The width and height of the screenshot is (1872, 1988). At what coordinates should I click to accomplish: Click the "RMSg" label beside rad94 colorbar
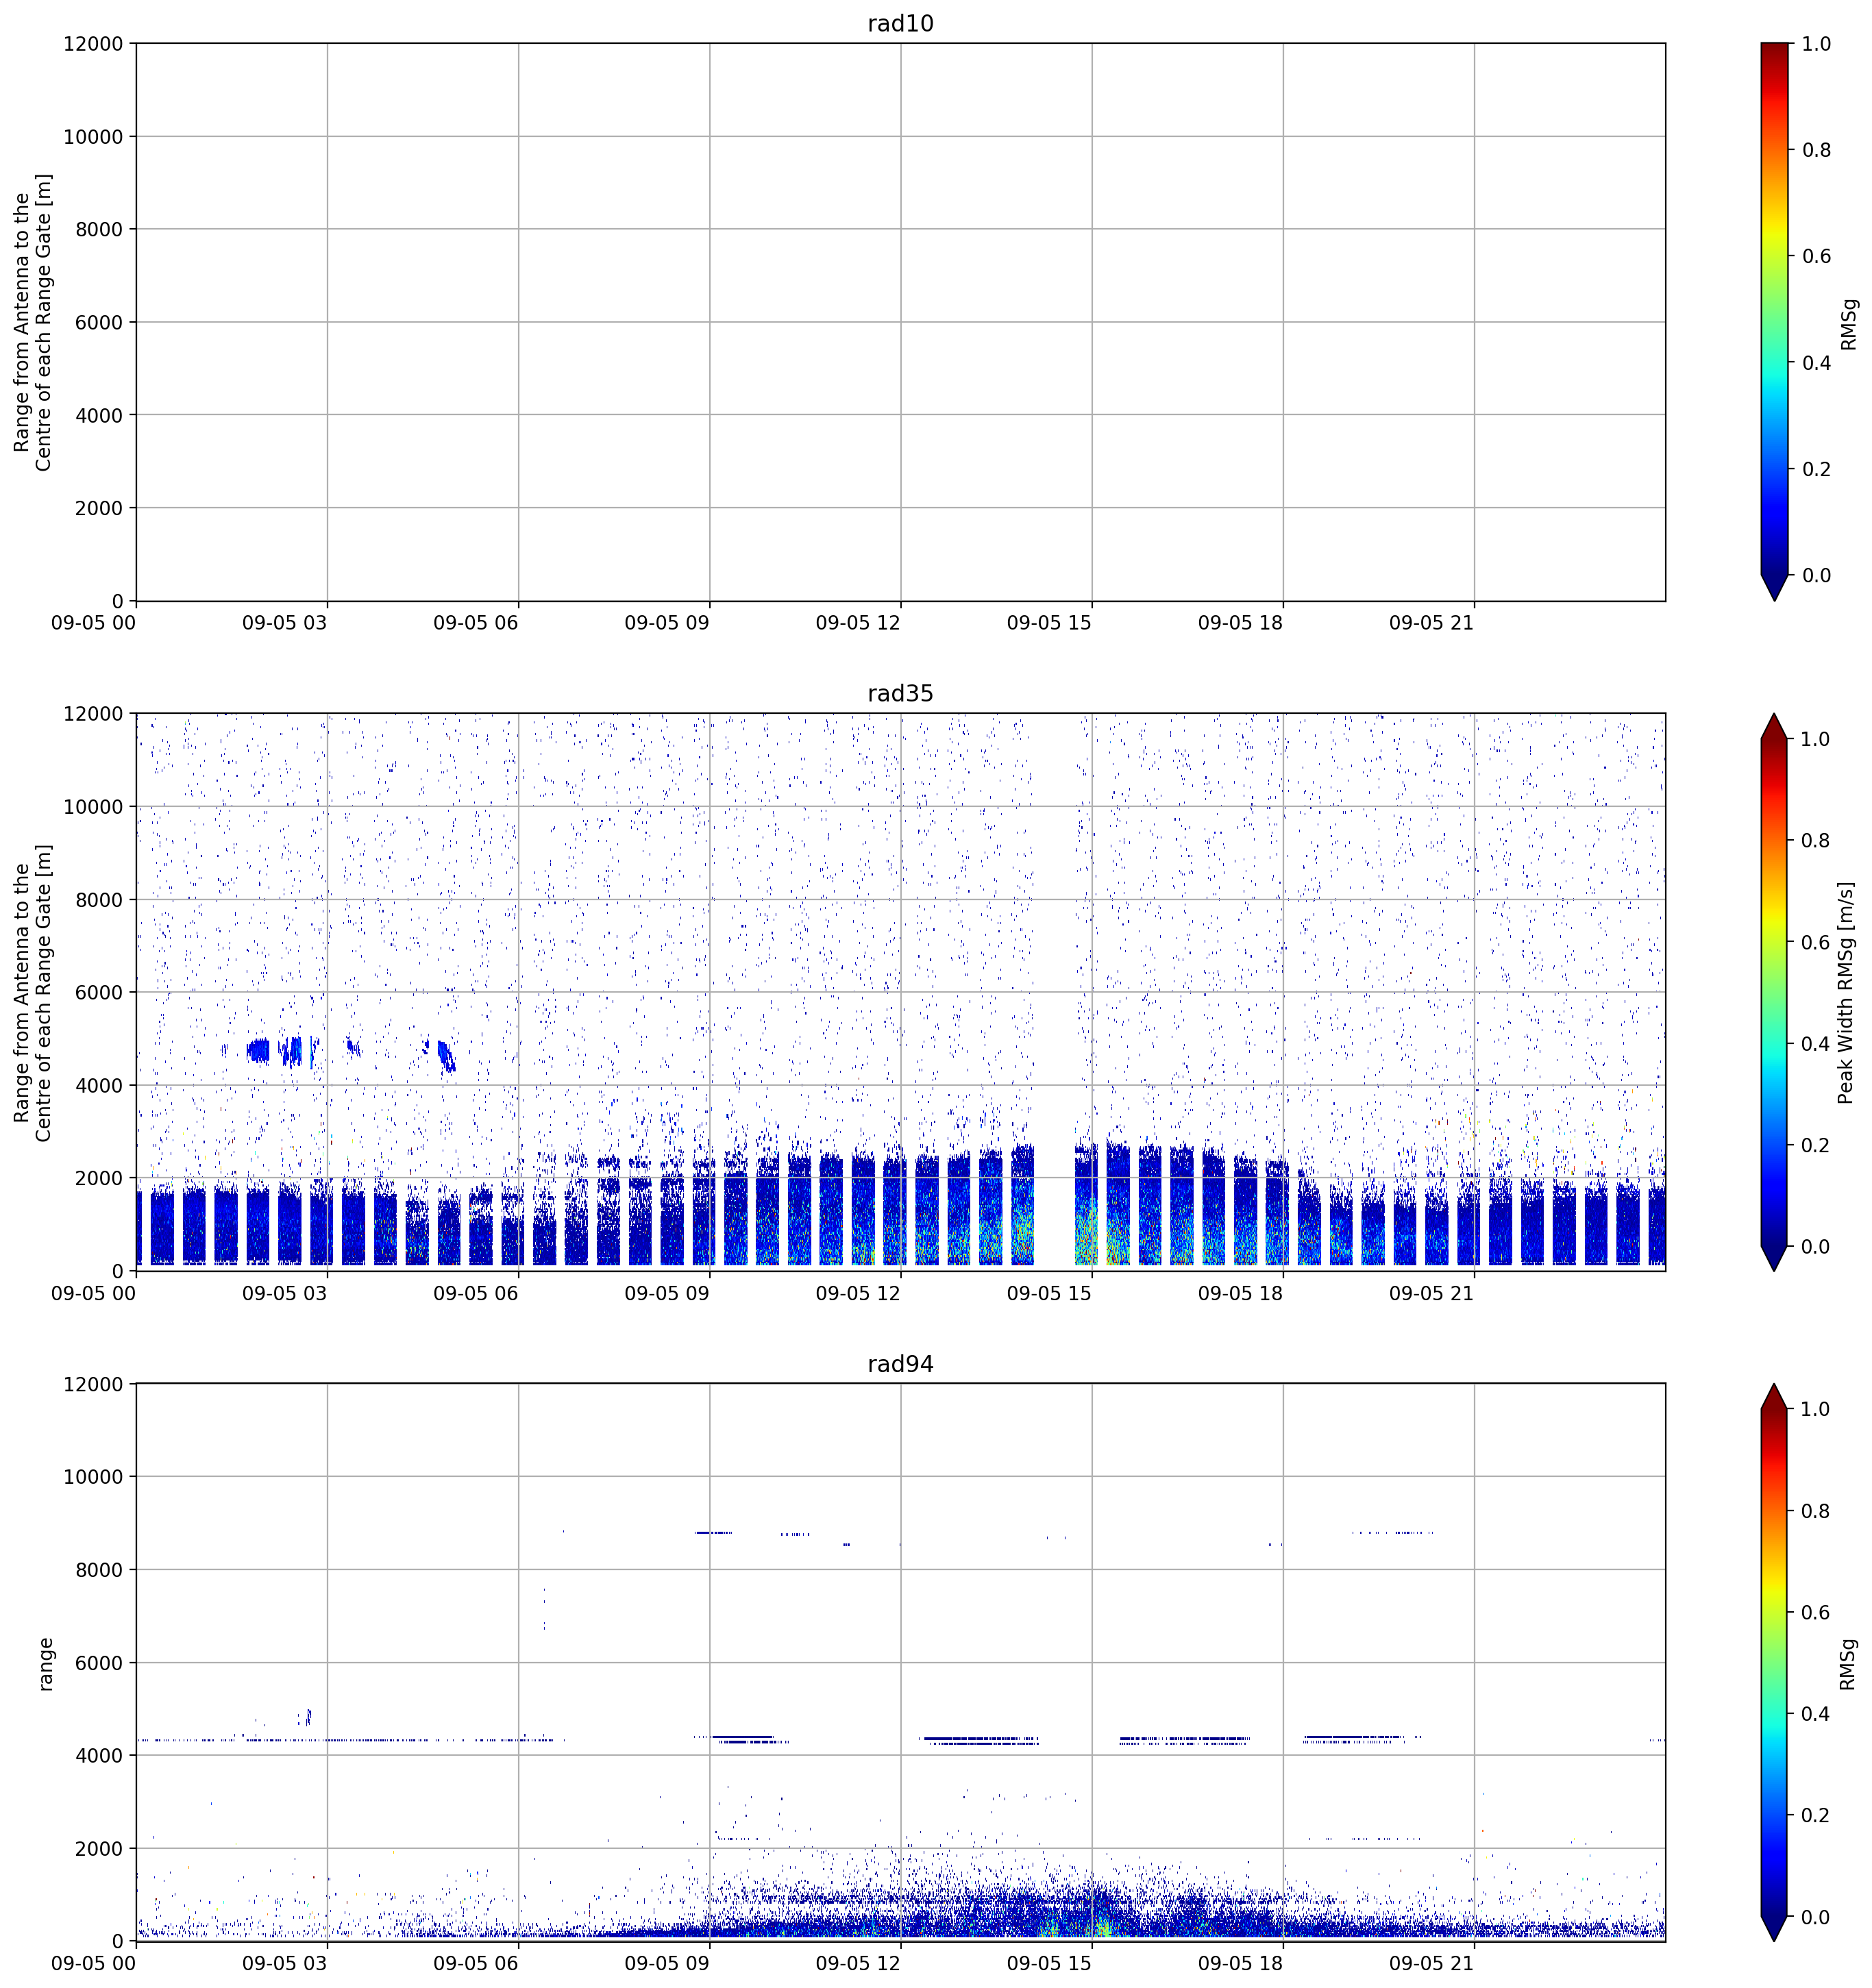tap(1847, 1664)
